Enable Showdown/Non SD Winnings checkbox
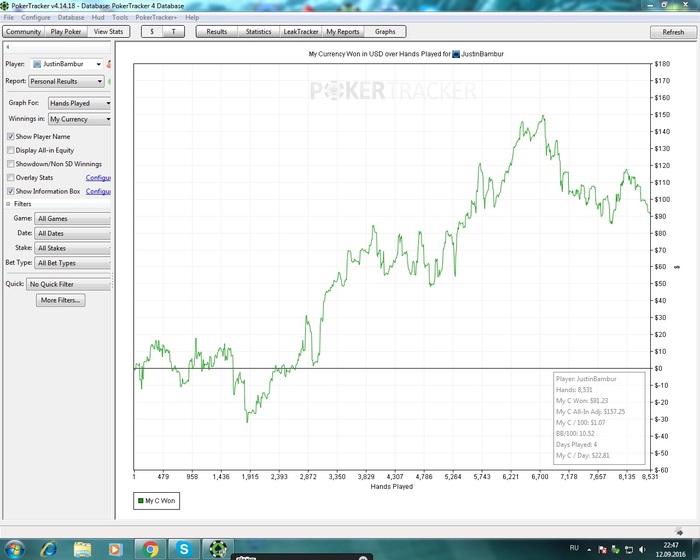The width and height of the screenshot is (700, 560). [x=11, y=164]
